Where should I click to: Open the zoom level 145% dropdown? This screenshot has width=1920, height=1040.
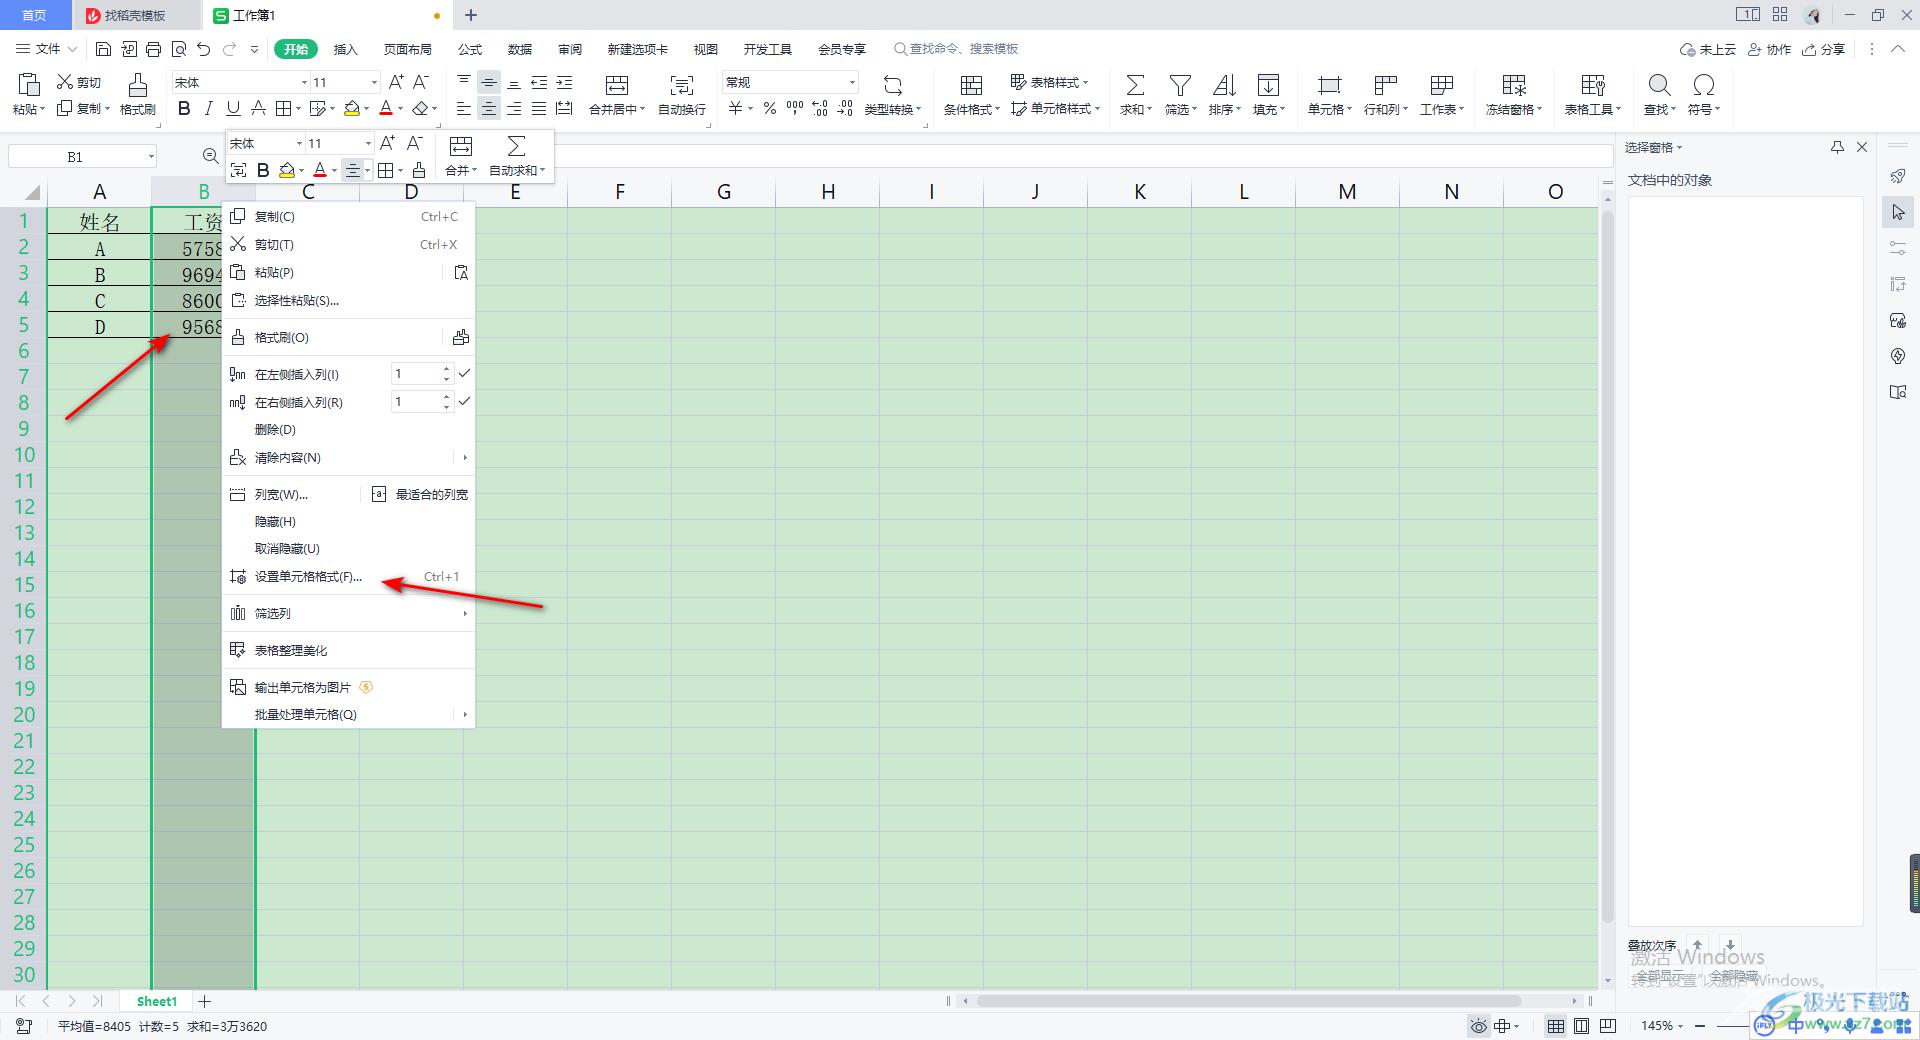(x=1663, y=1026)
